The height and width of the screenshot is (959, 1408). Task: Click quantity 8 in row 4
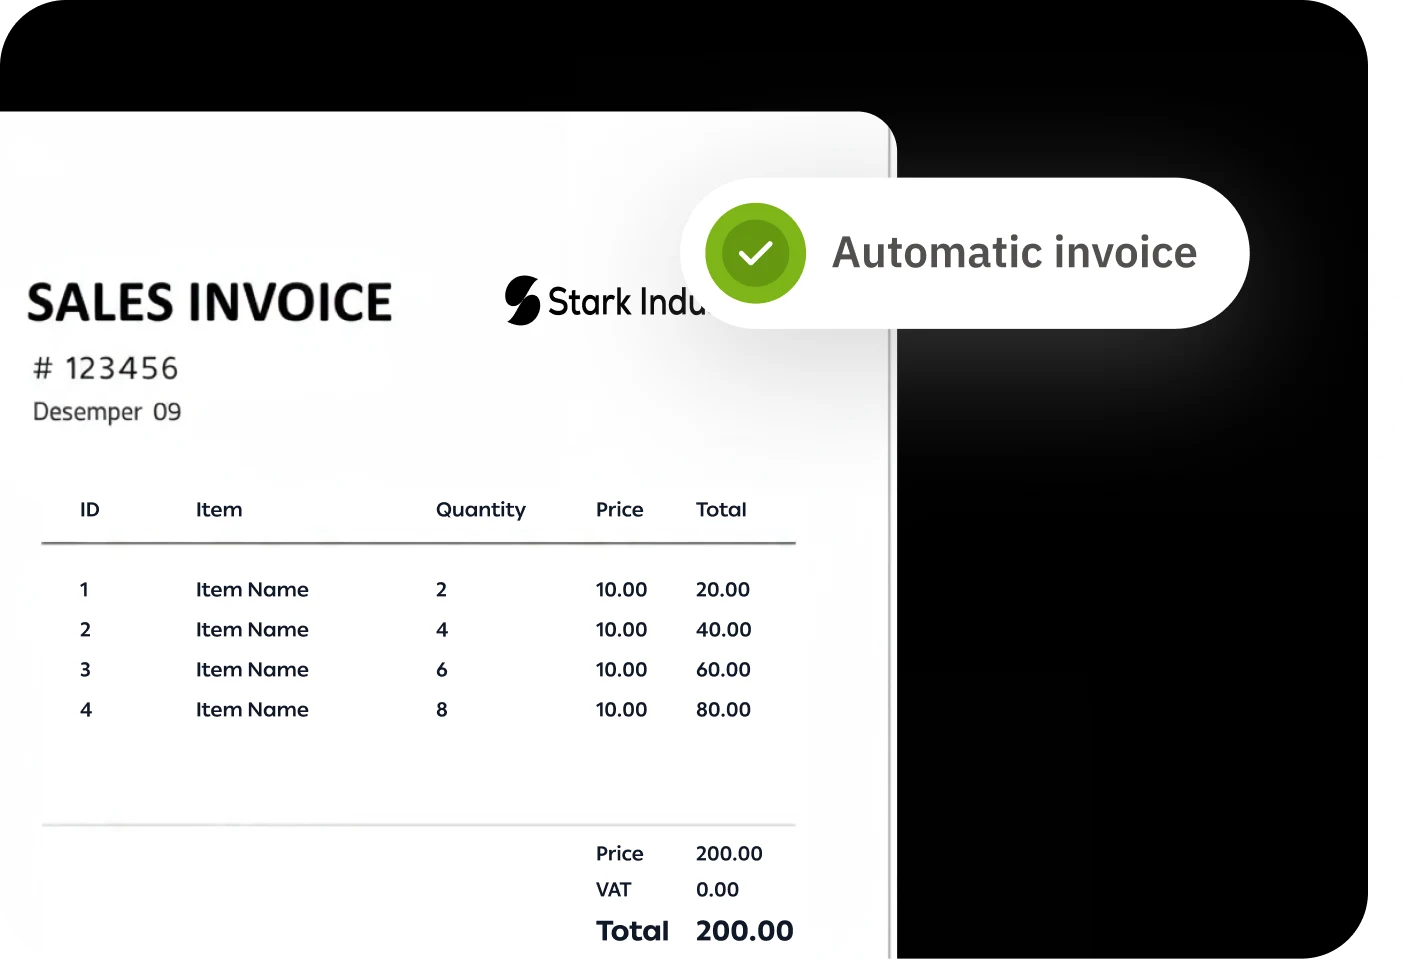point(442,710)
